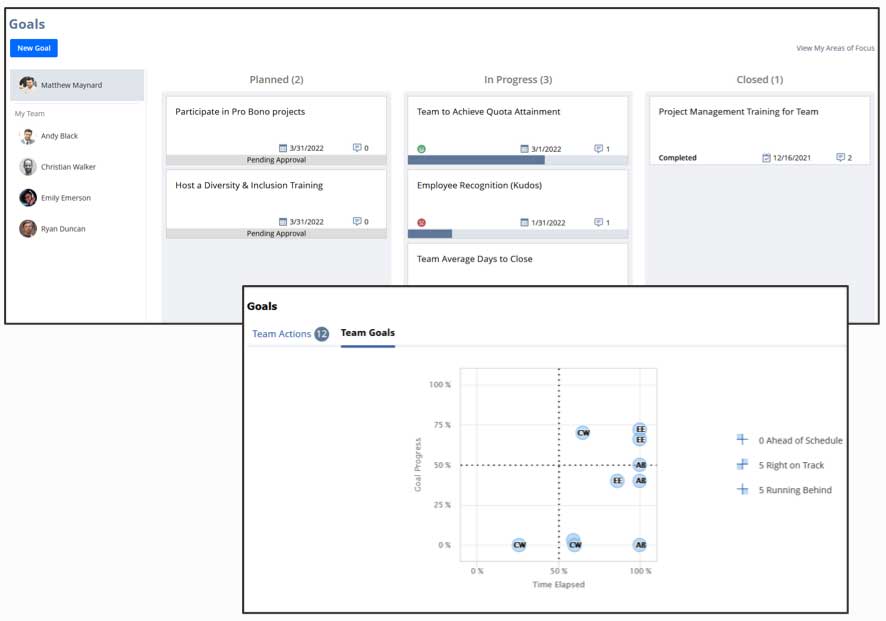Click the calendar icon on Diversity & Inclusion Training
886x621 pixels.
[x=283, y=222]
